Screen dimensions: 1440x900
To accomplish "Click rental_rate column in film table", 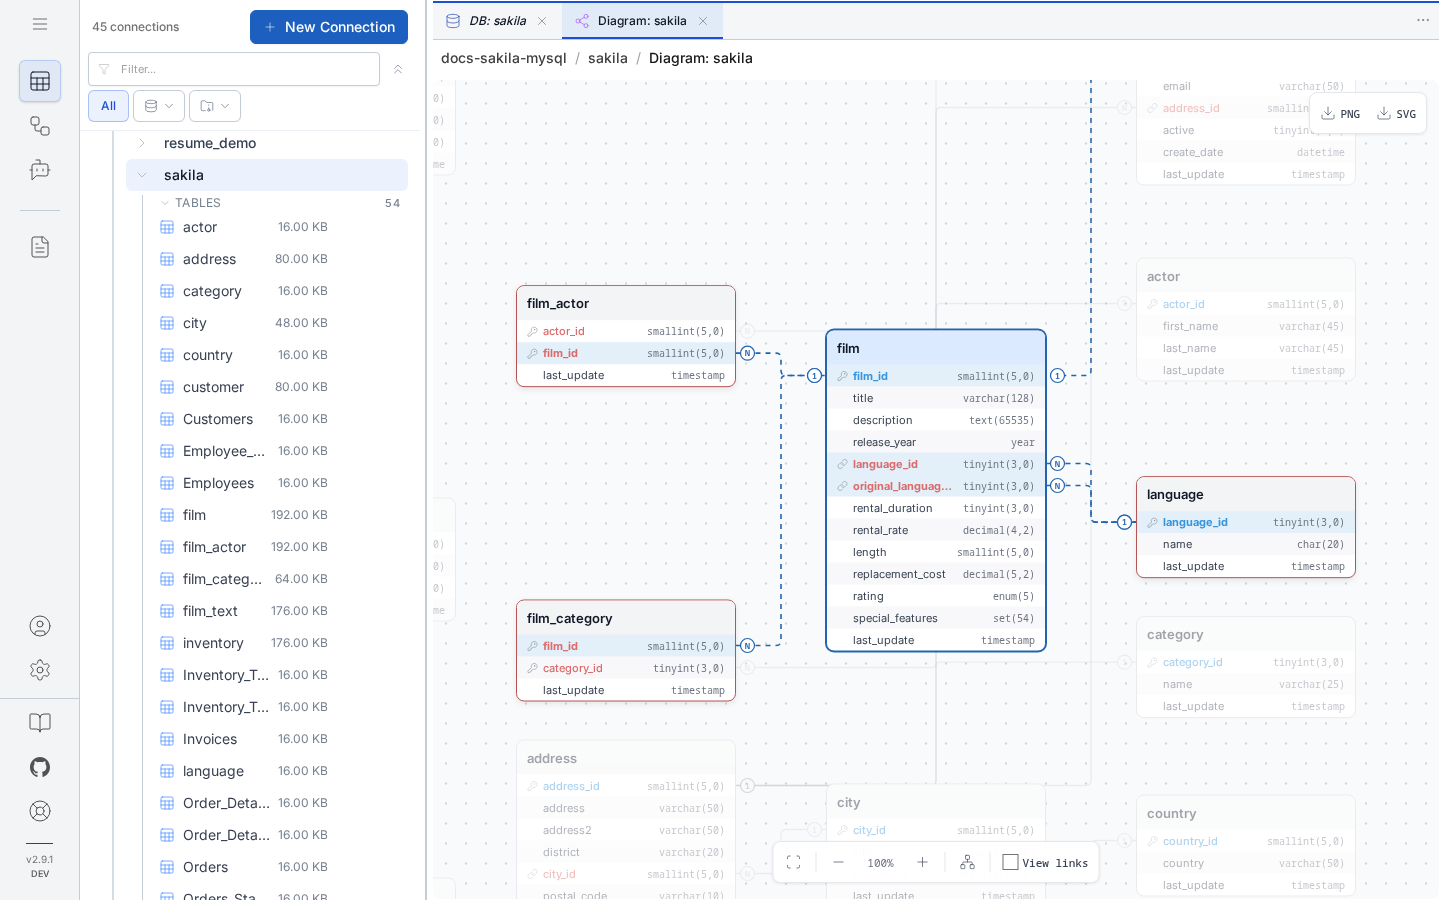I will 936,530.
